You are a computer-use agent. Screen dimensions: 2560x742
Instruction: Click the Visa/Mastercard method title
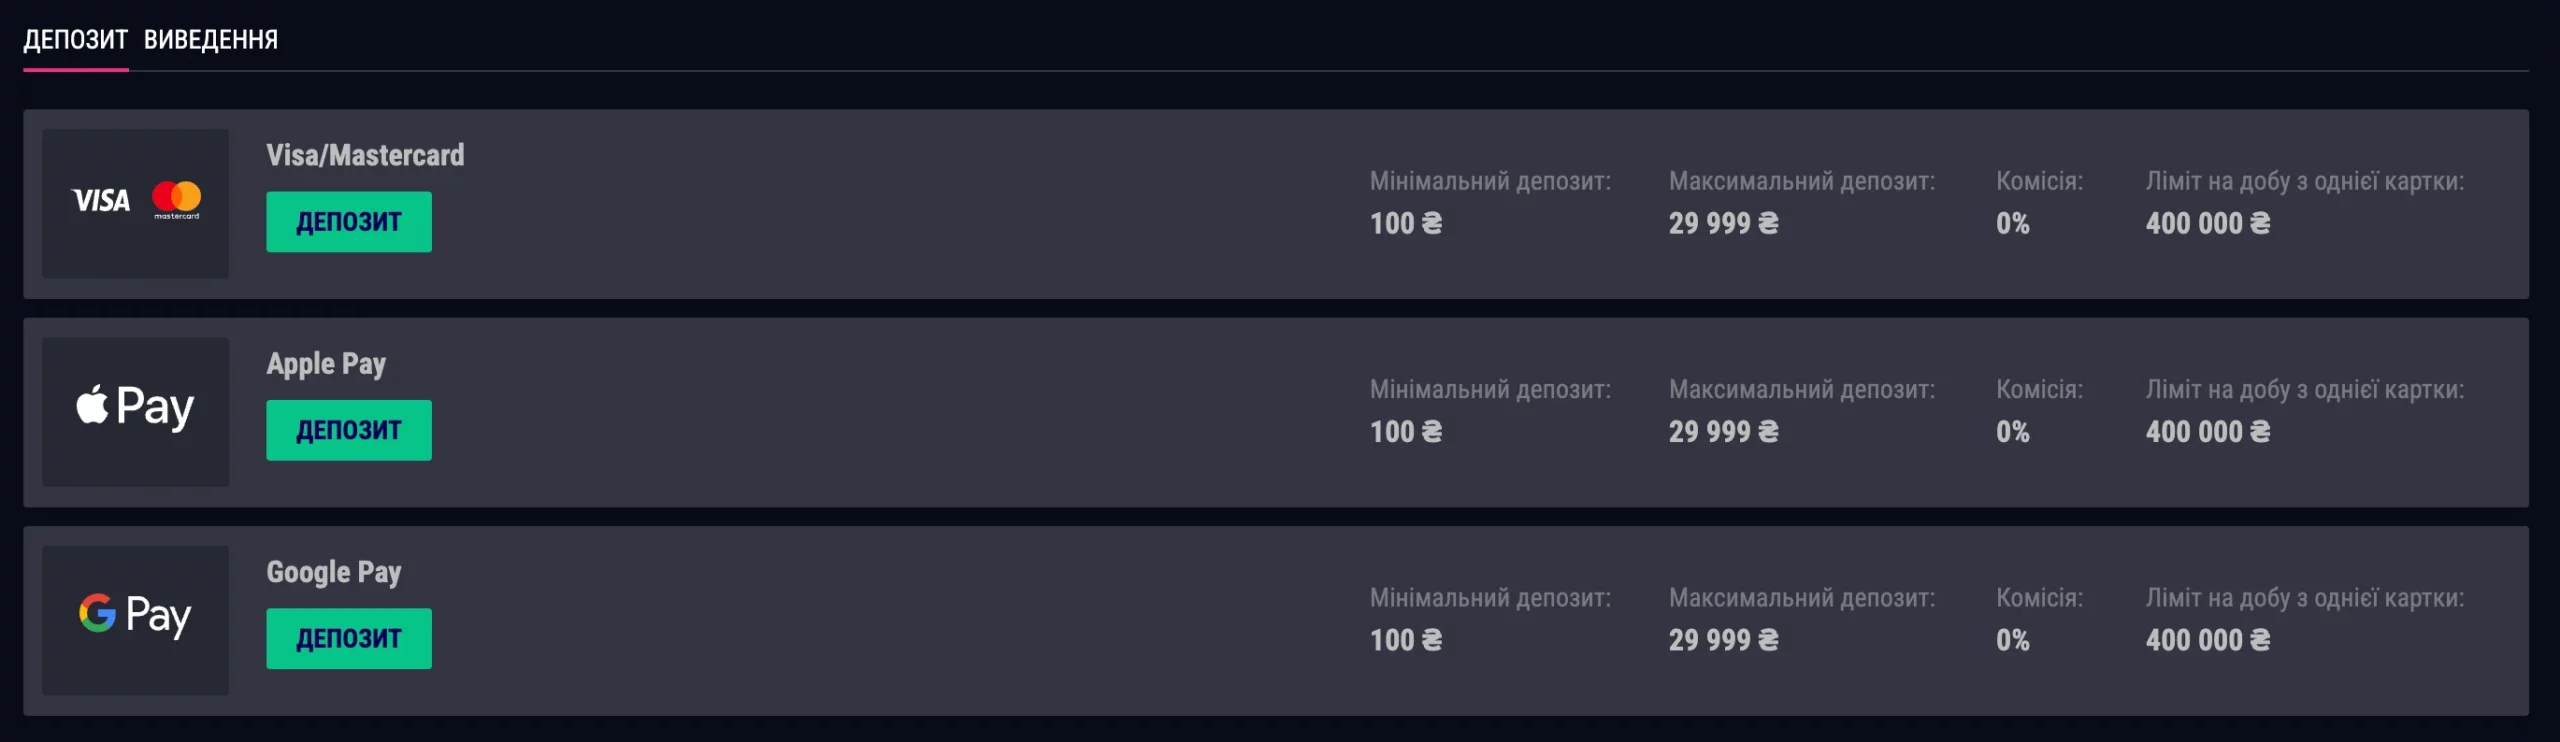pyautogui.click(x=365, y=155)
